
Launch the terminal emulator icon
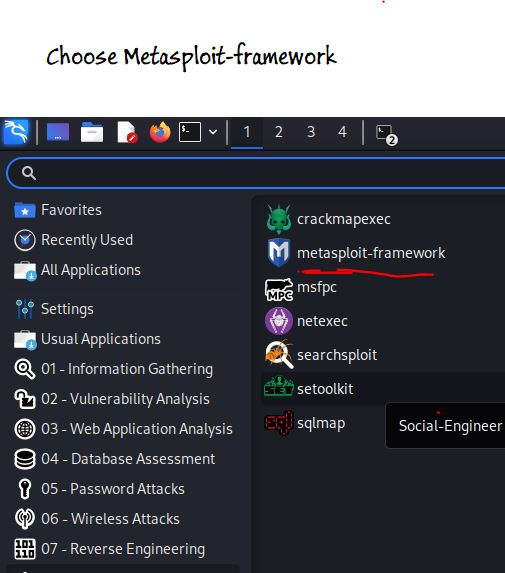[x=190, y=132]
